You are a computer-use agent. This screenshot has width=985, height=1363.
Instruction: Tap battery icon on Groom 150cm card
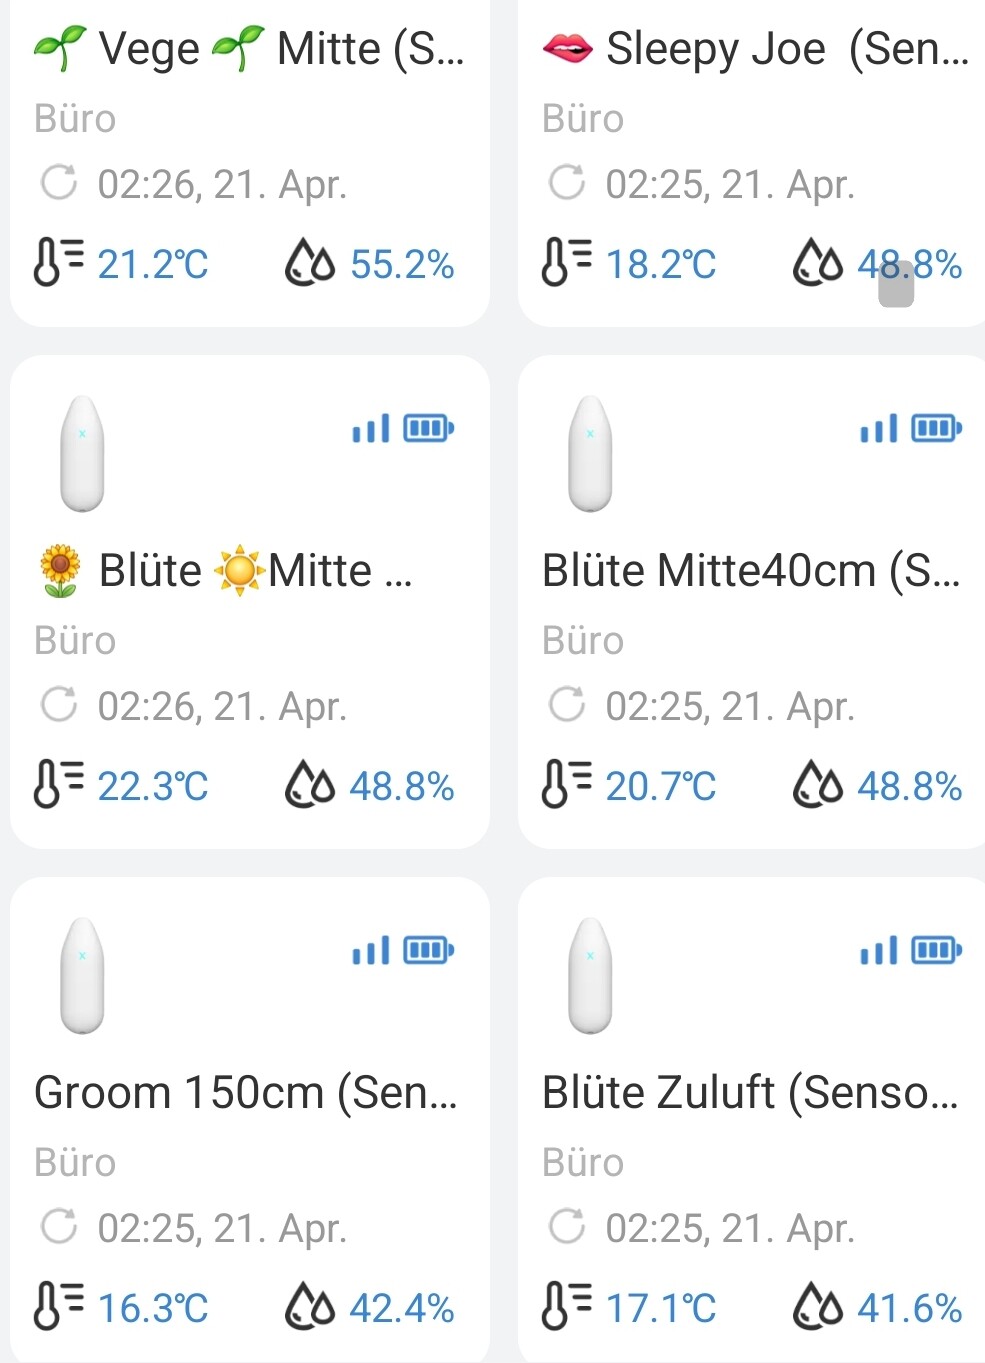pos(428,950)
